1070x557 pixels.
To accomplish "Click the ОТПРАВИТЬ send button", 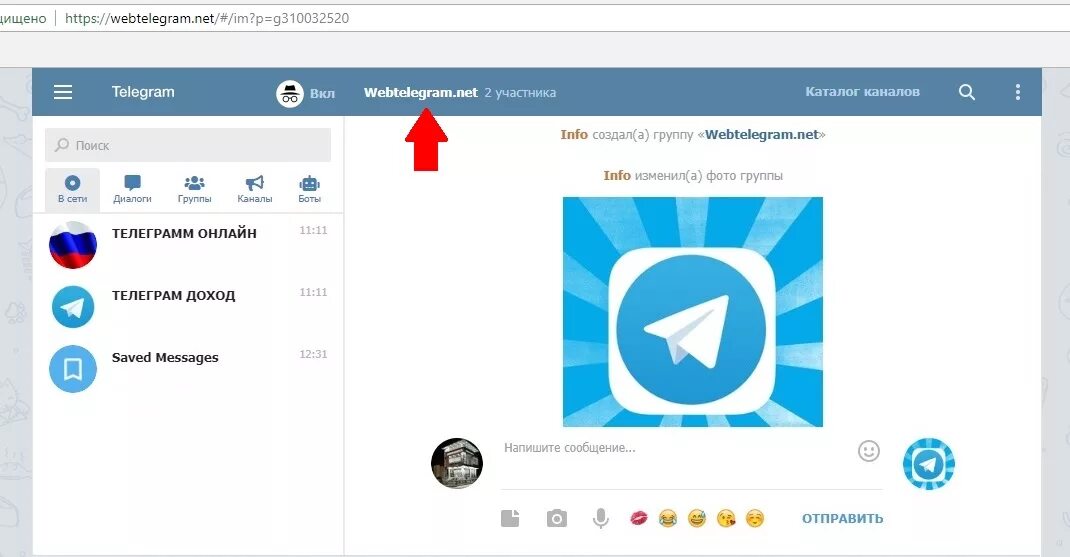I will 842,519.
